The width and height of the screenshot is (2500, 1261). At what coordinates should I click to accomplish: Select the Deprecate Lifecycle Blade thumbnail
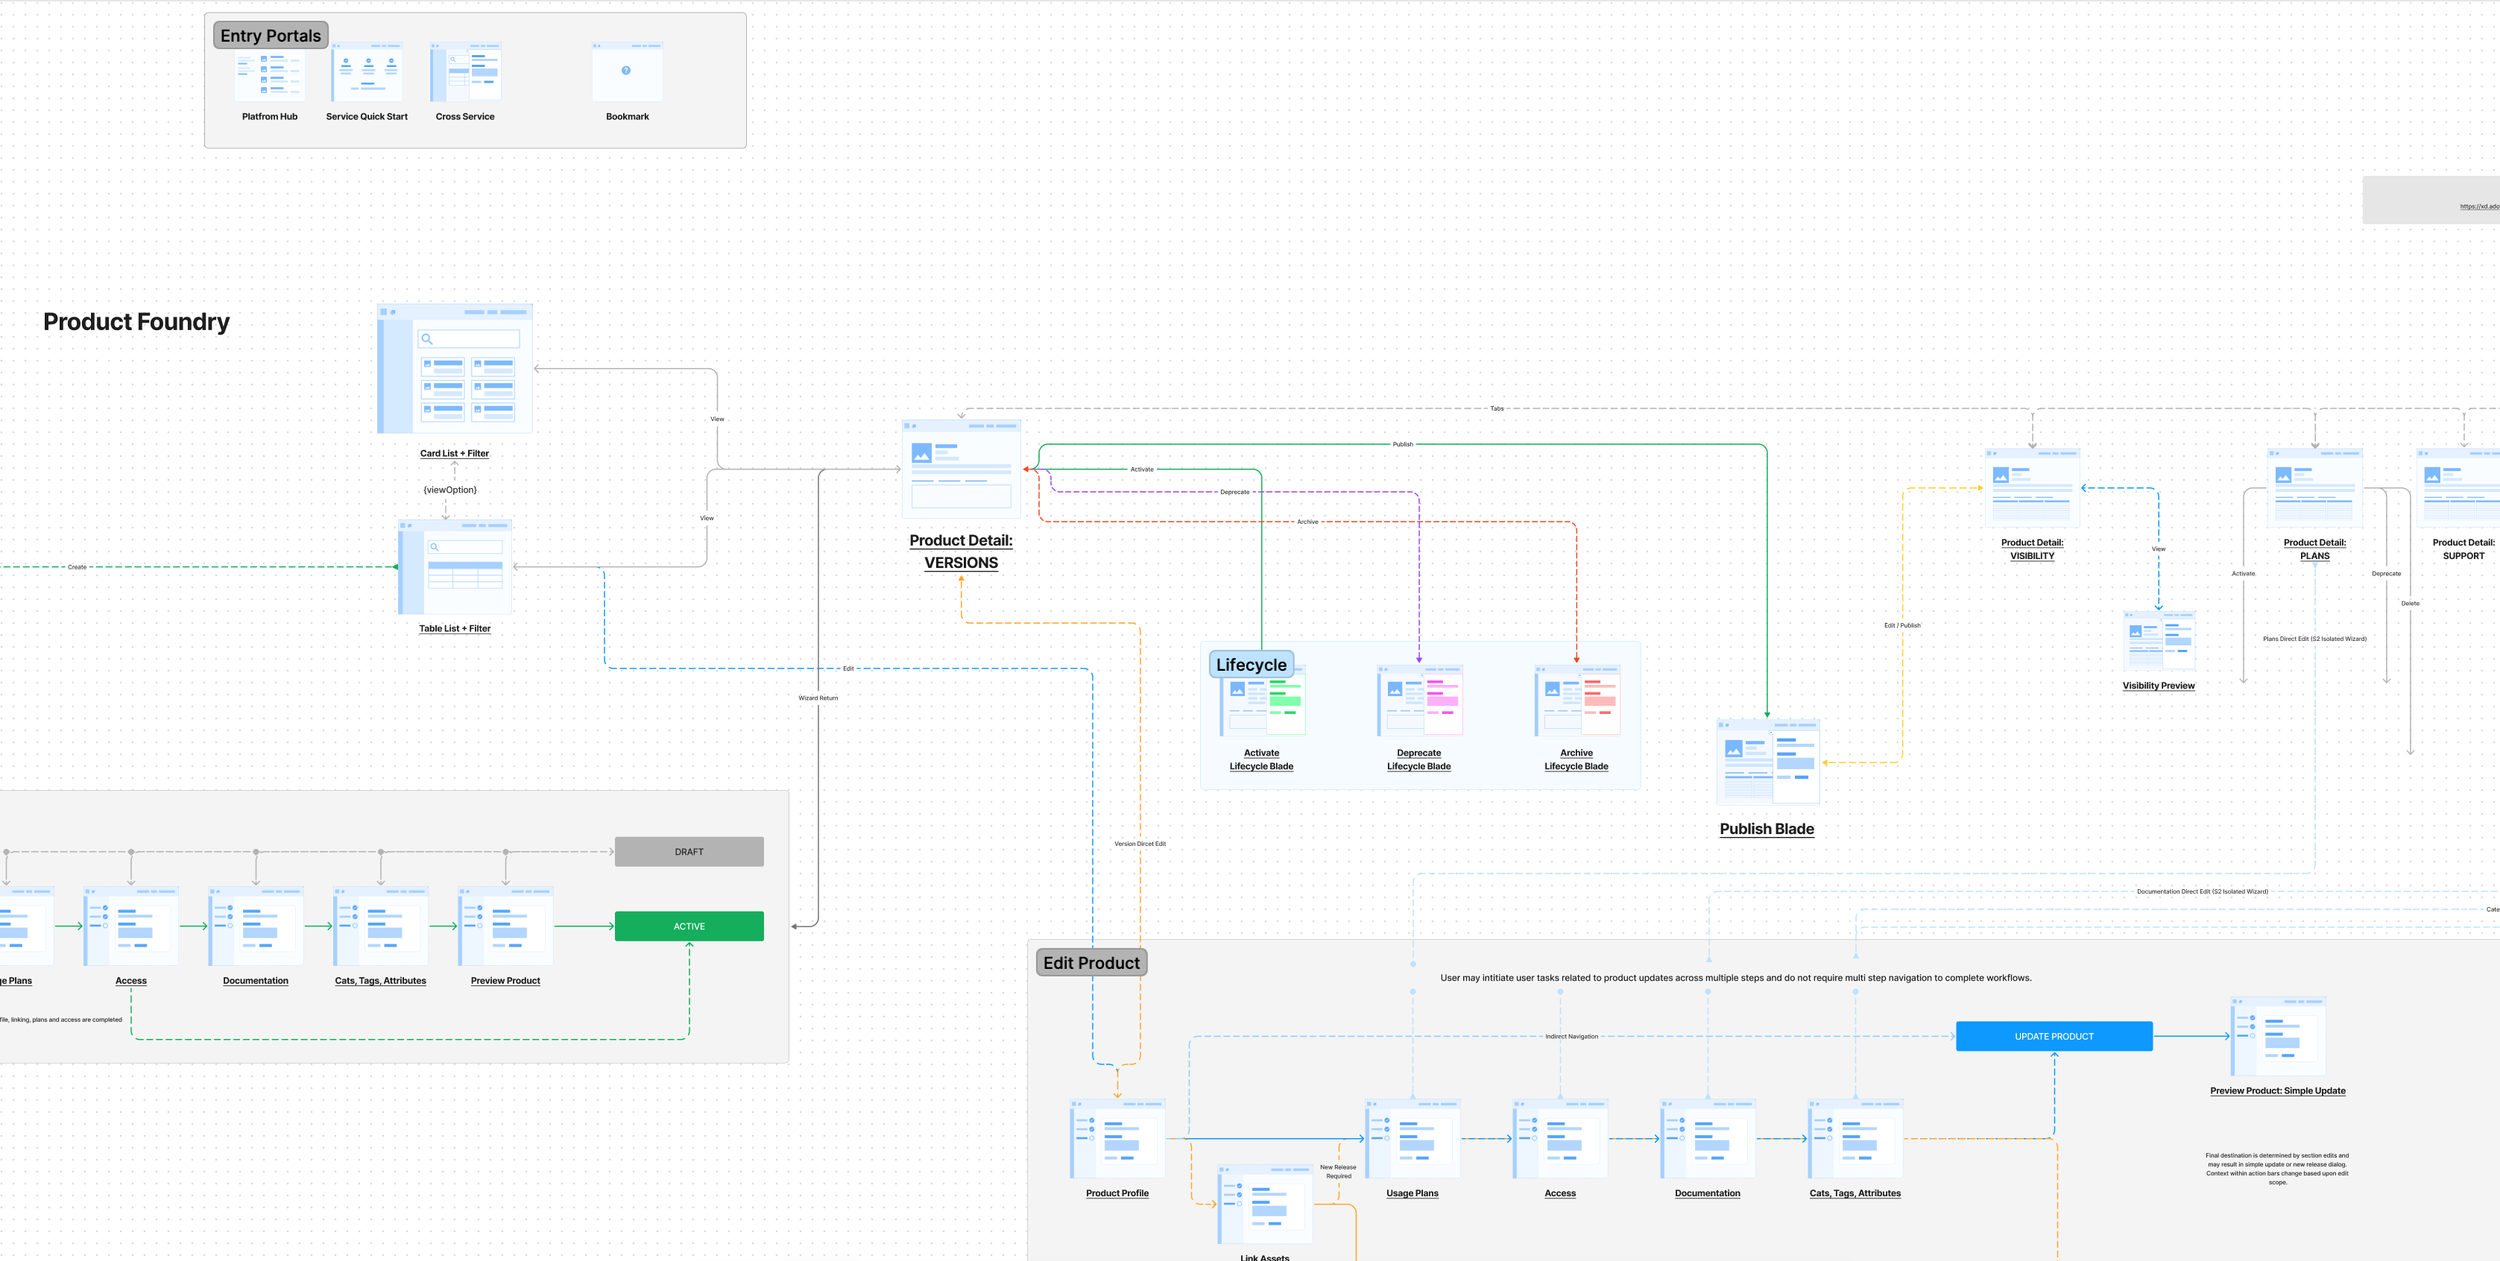(1419, 701)
